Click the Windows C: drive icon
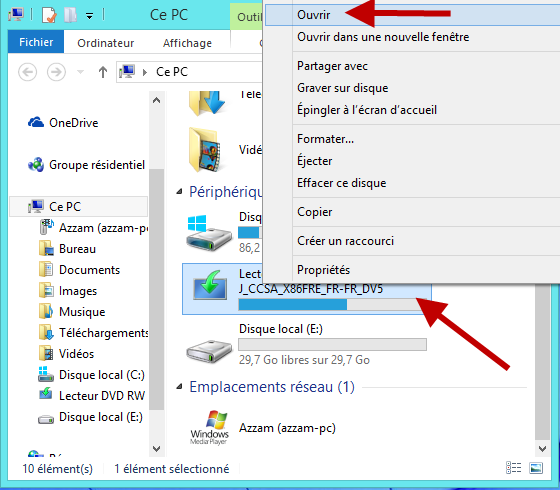Image resolution: width=560 pixels, height=490 pixels. [x=208, y=233]
